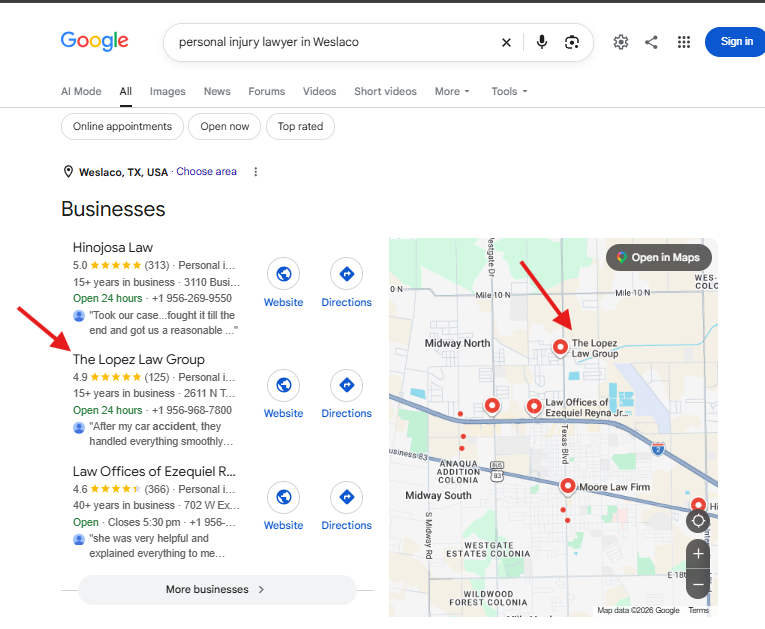The width and height of the screenshot is (765, 629).
Task: Zoom out on the map
Action: (698, 584)
